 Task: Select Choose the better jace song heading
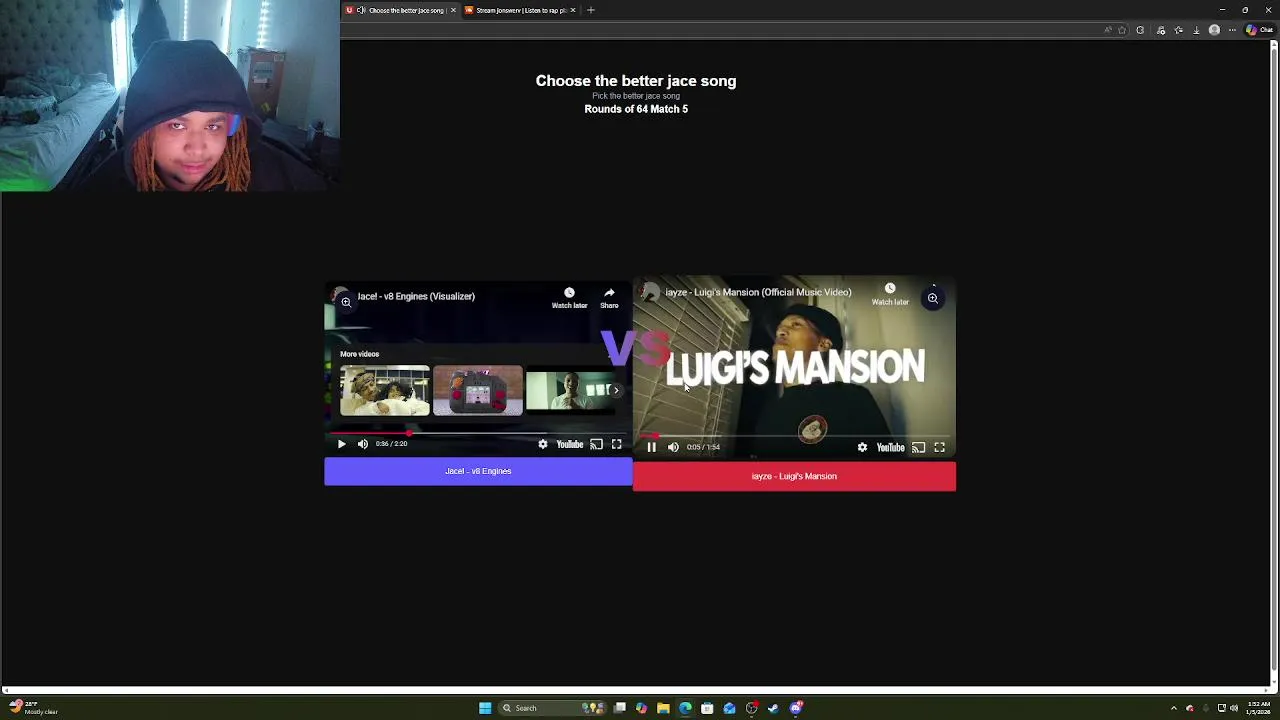coord(636,81)
